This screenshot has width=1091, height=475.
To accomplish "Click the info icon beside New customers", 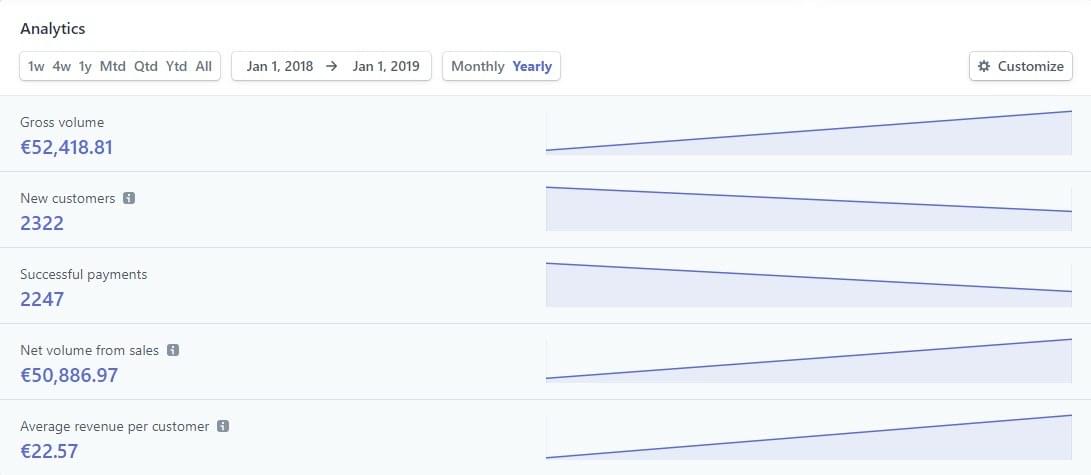I will tap(129, 198).
